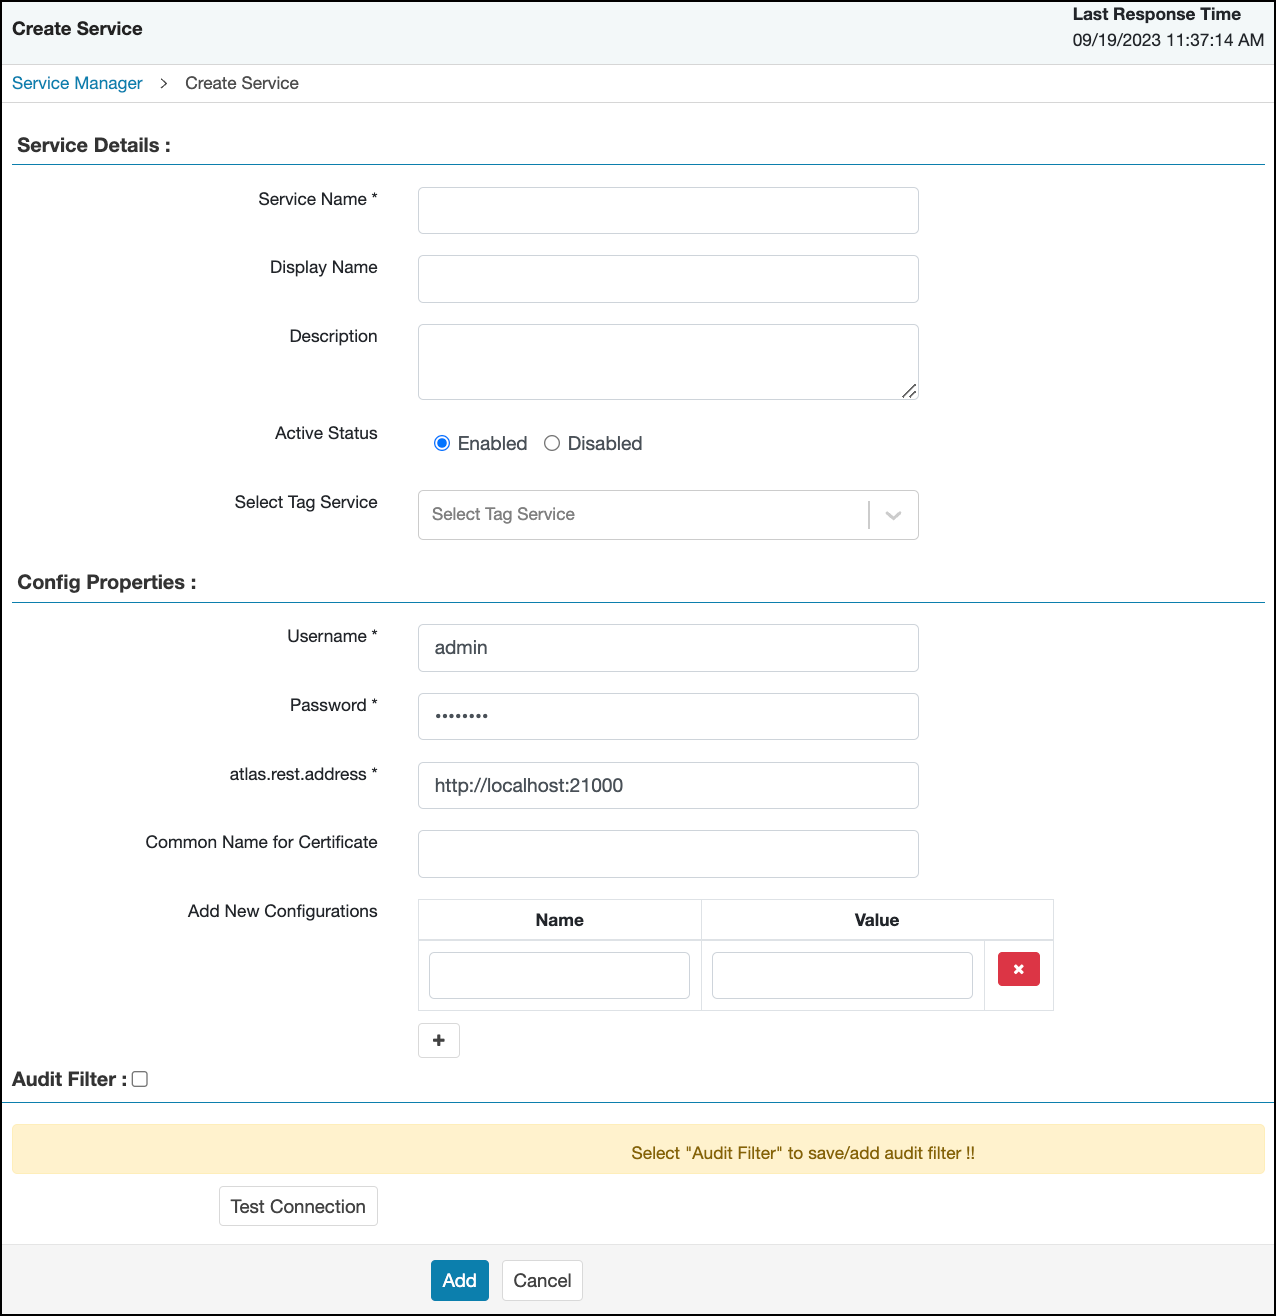Click Common Name for Certificate field

(667, 854)
